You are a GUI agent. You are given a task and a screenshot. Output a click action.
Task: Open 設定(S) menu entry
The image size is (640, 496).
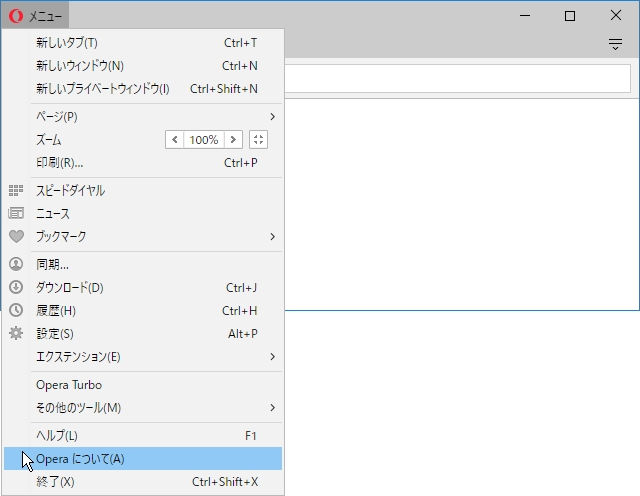point(143,334)
